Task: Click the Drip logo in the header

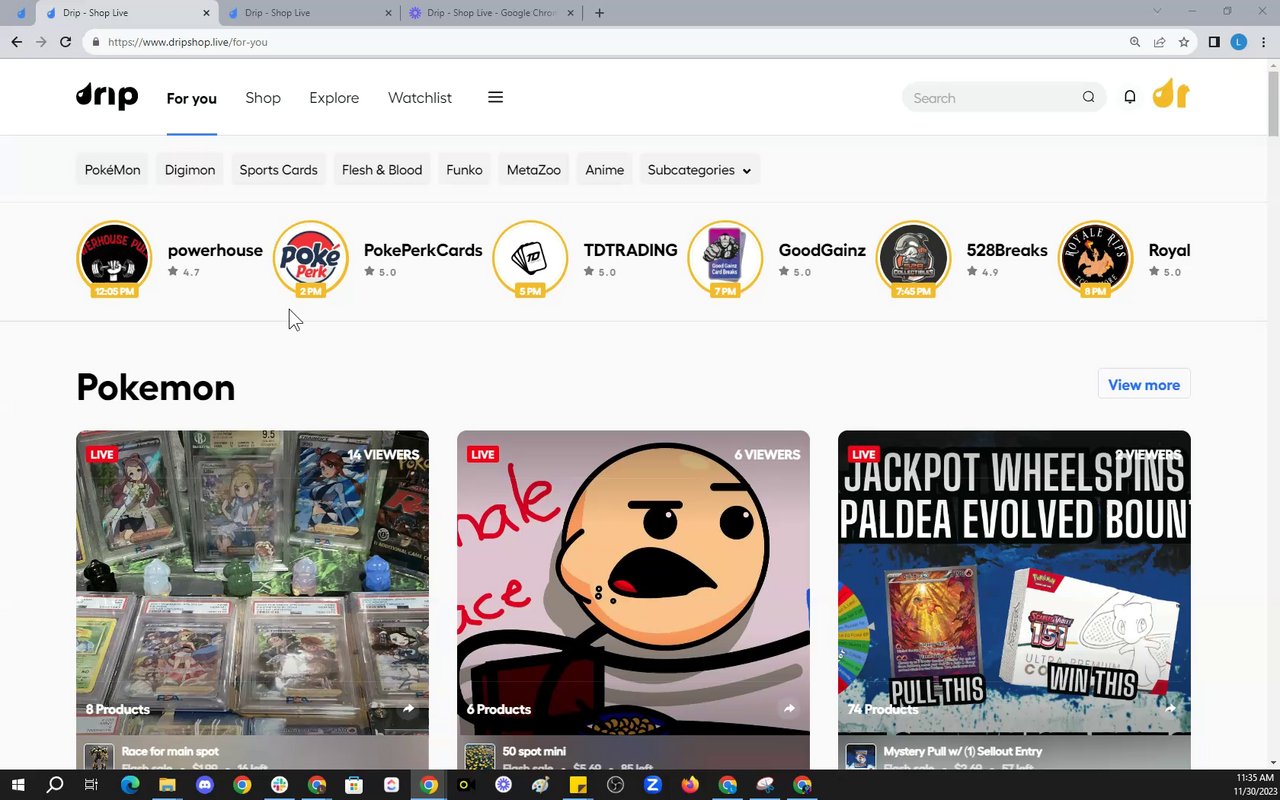Action: [107, 97]
